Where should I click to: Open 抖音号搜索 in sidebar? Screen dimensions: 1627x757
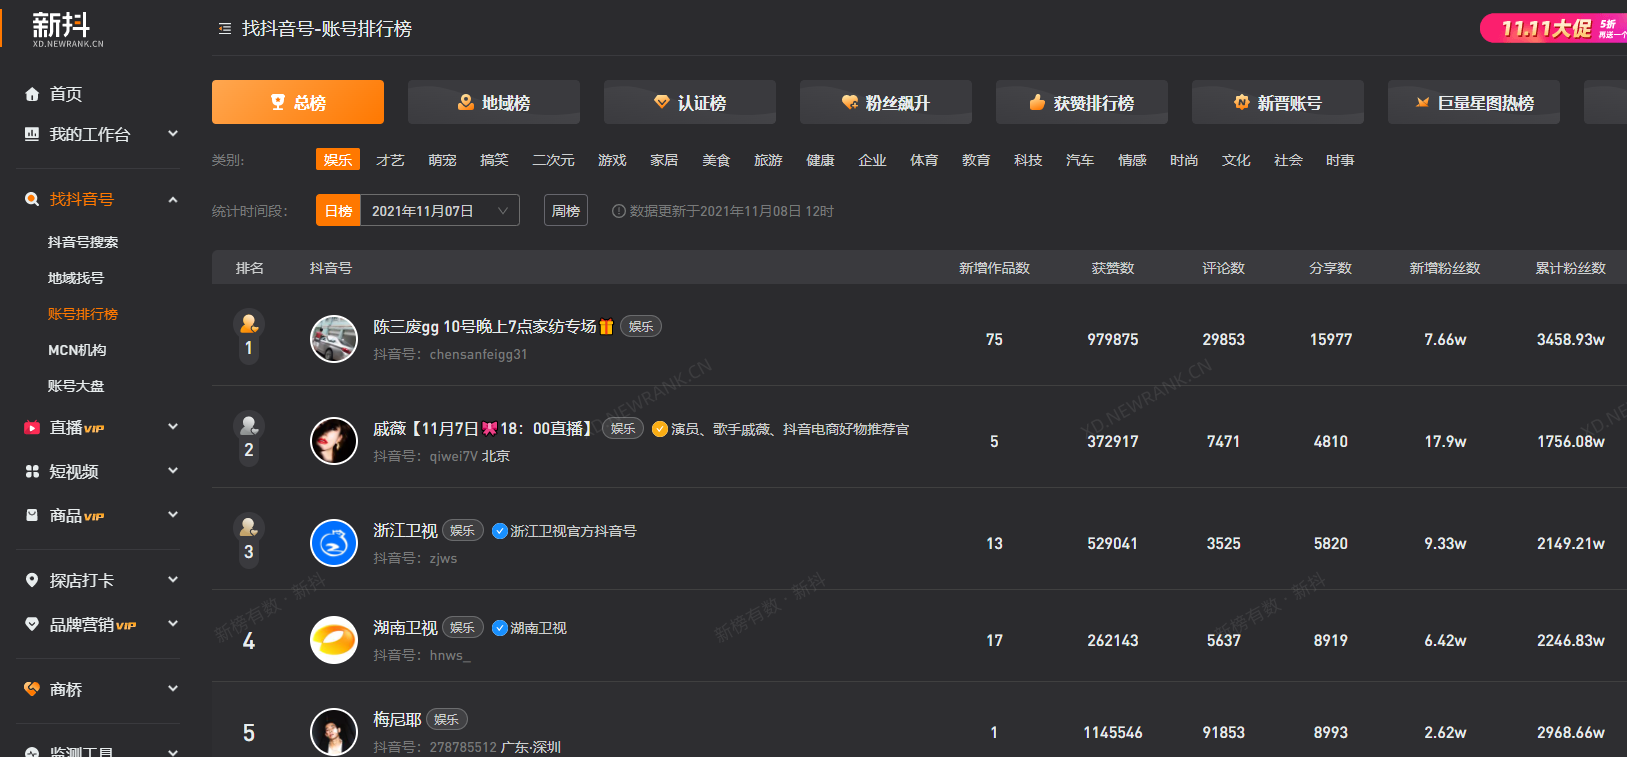point(83,242)
